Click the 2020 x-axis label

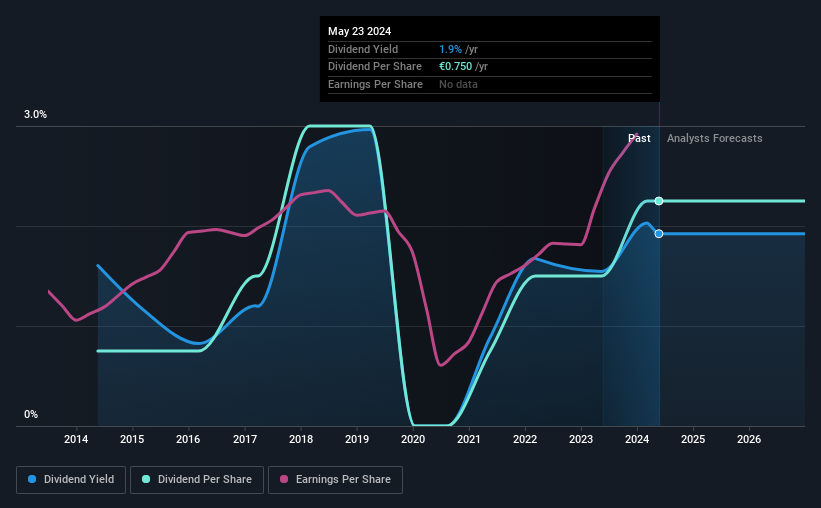tap(413, 439)
